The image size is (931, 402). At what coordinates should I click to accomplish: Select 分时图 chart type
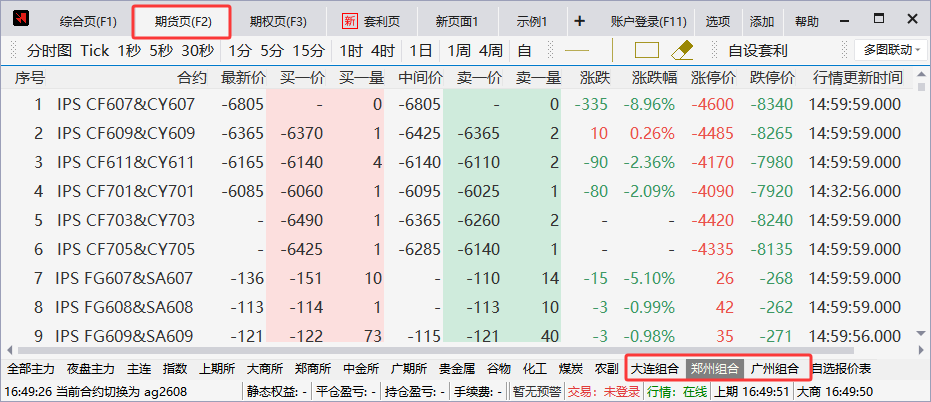50,51
